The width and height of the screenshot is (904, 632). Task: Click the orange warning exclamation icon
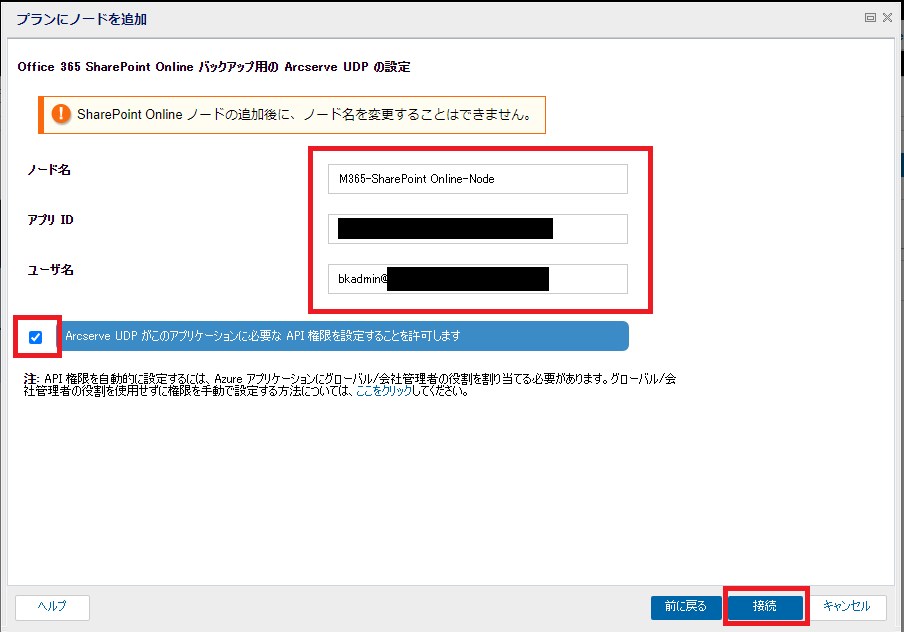point(61,114)
